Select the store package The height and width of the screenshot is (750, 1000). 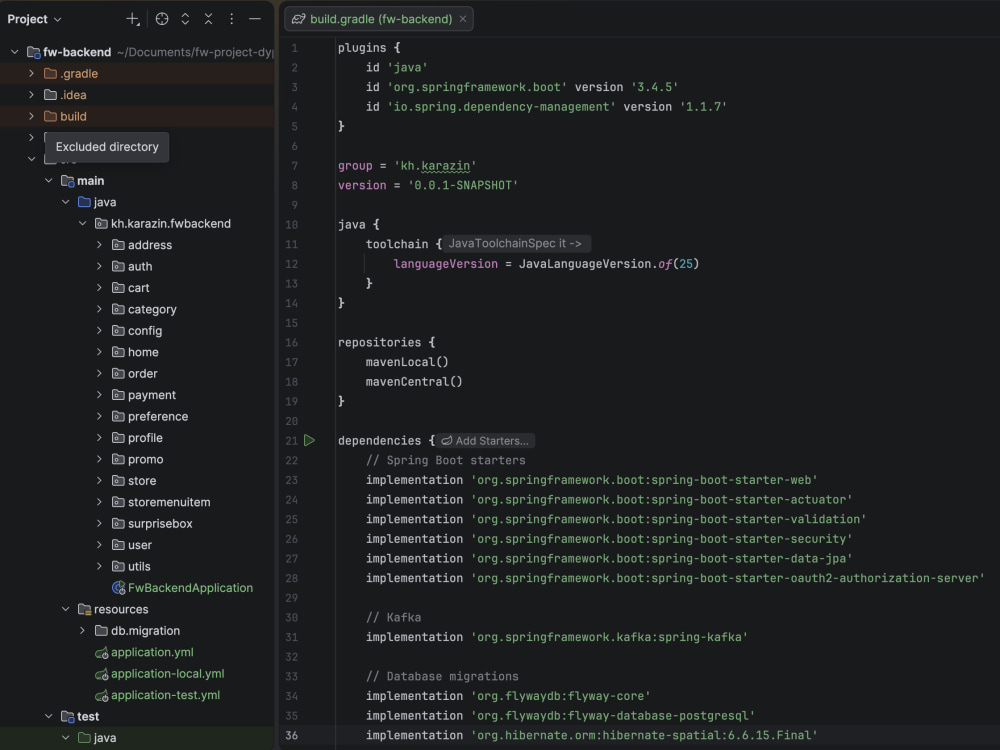[x=142, y=481]
